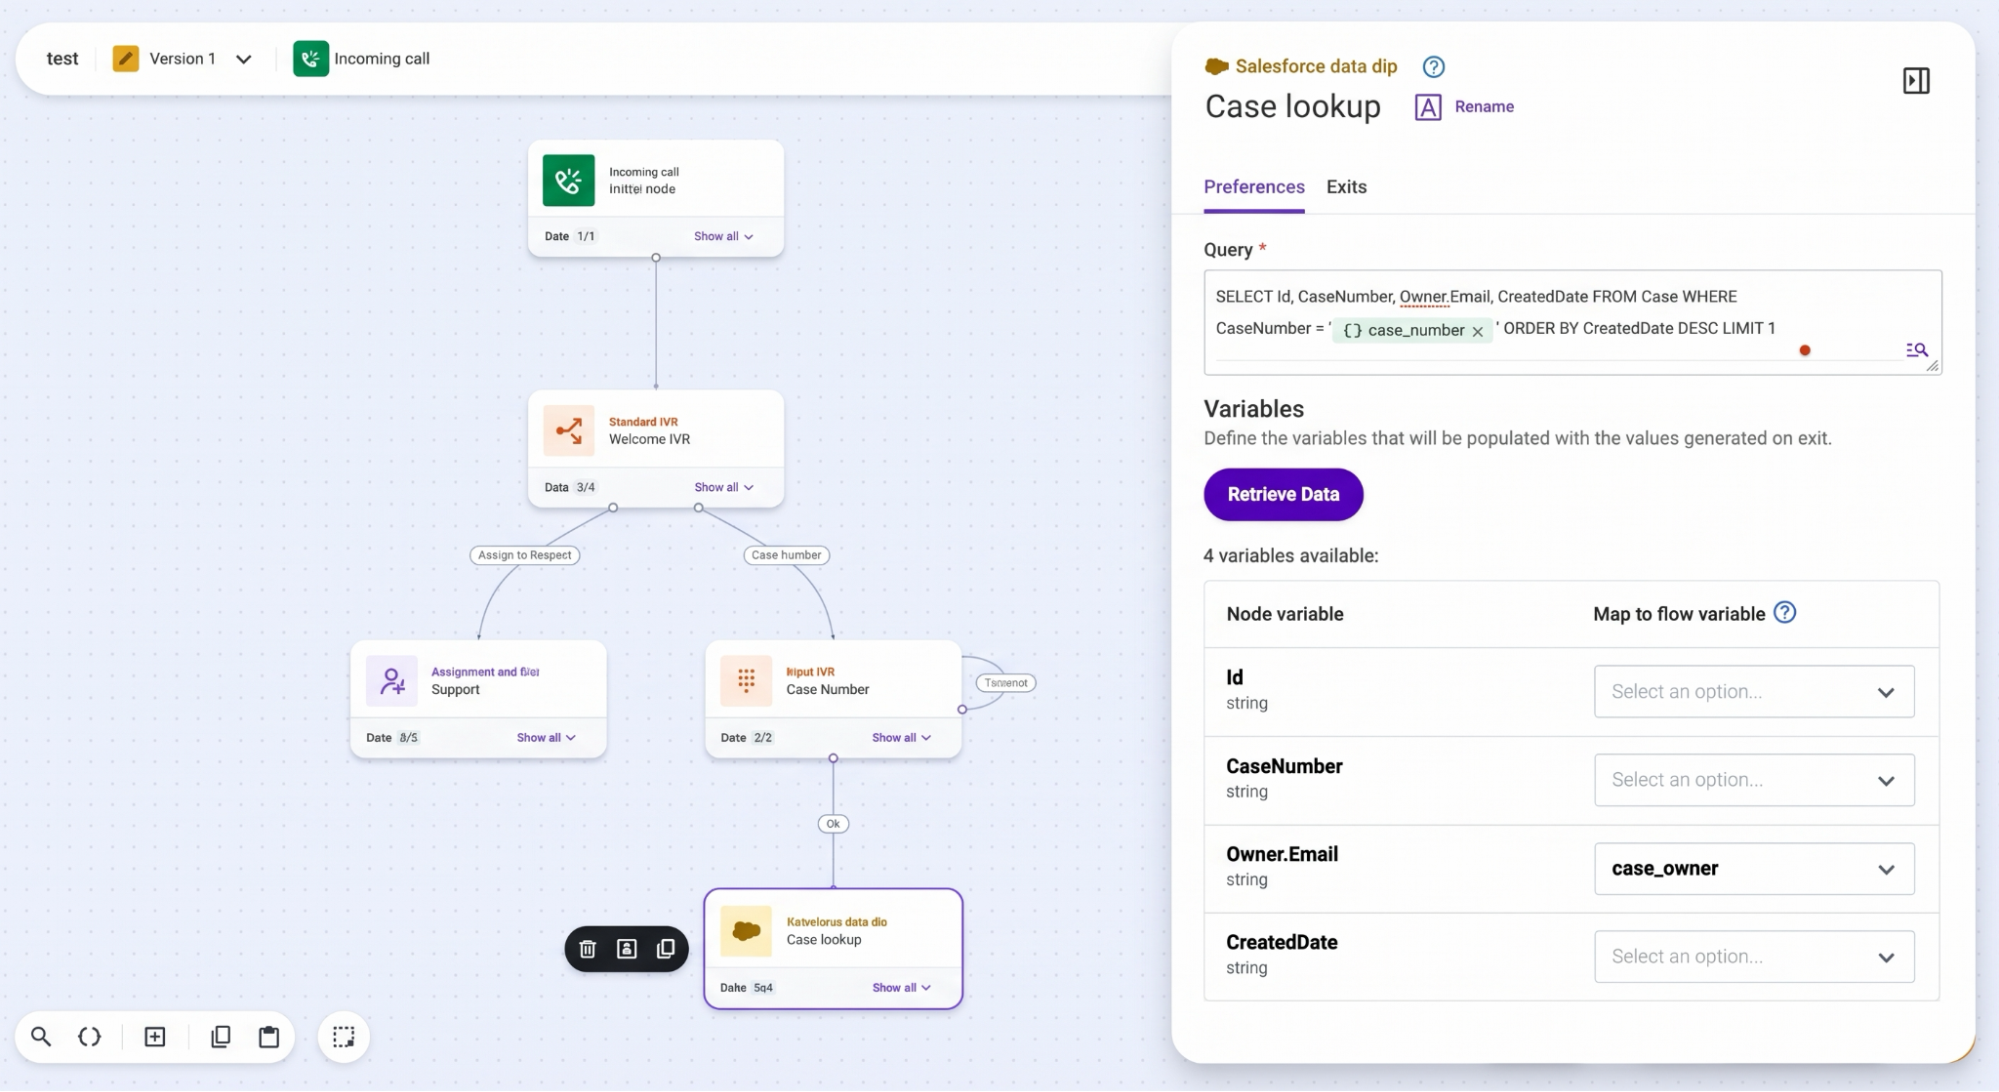Click the Incoming call trigger in top bar
Viewport: 1999px width, 1092px height.
[362, 59]
